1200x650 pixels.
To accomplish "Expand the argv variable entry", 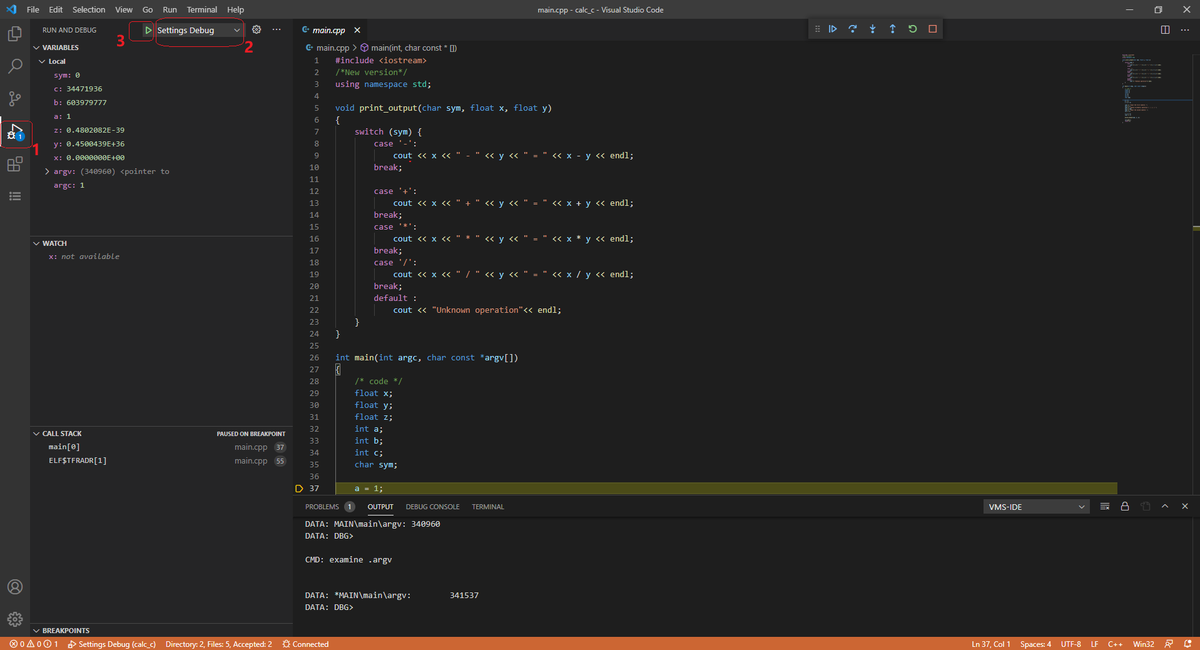I will (46, 170).
